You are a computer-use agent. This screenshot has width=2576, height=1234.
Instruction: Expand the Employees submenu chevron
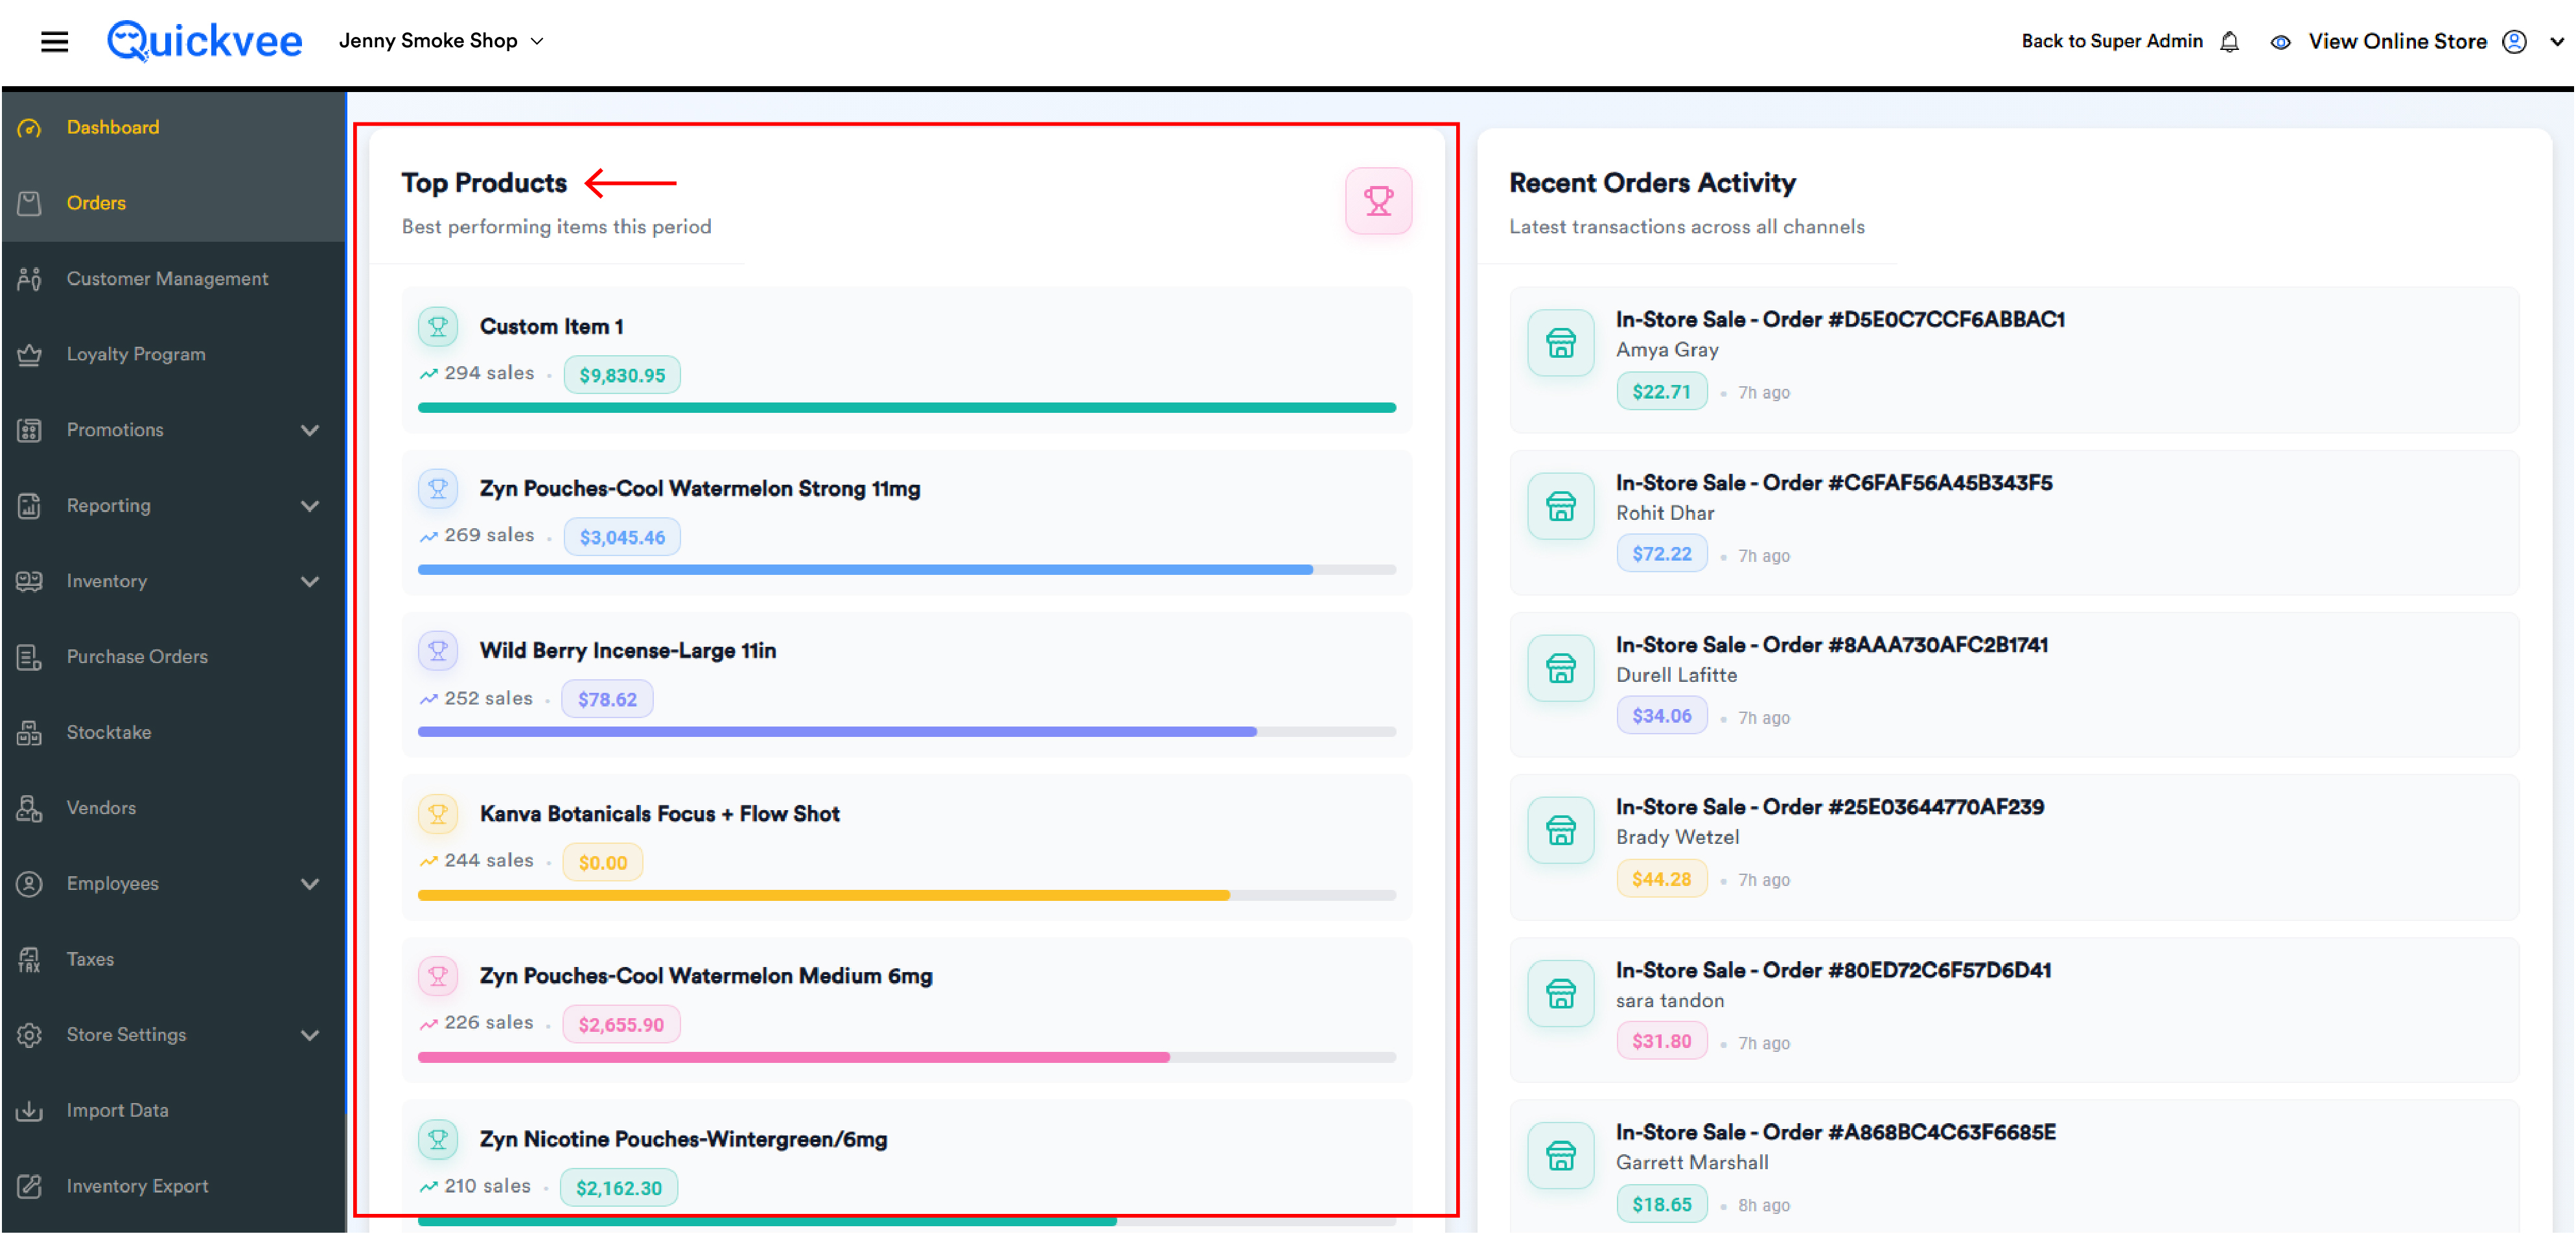tap(310, 884)
